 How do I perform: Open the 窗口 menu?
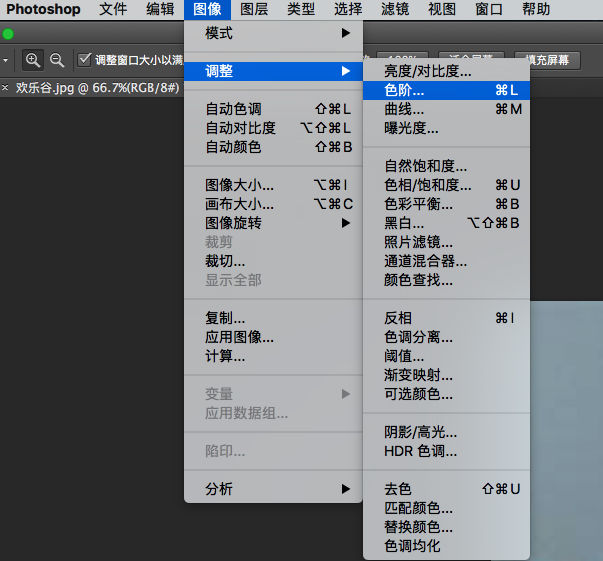point(489,9)
